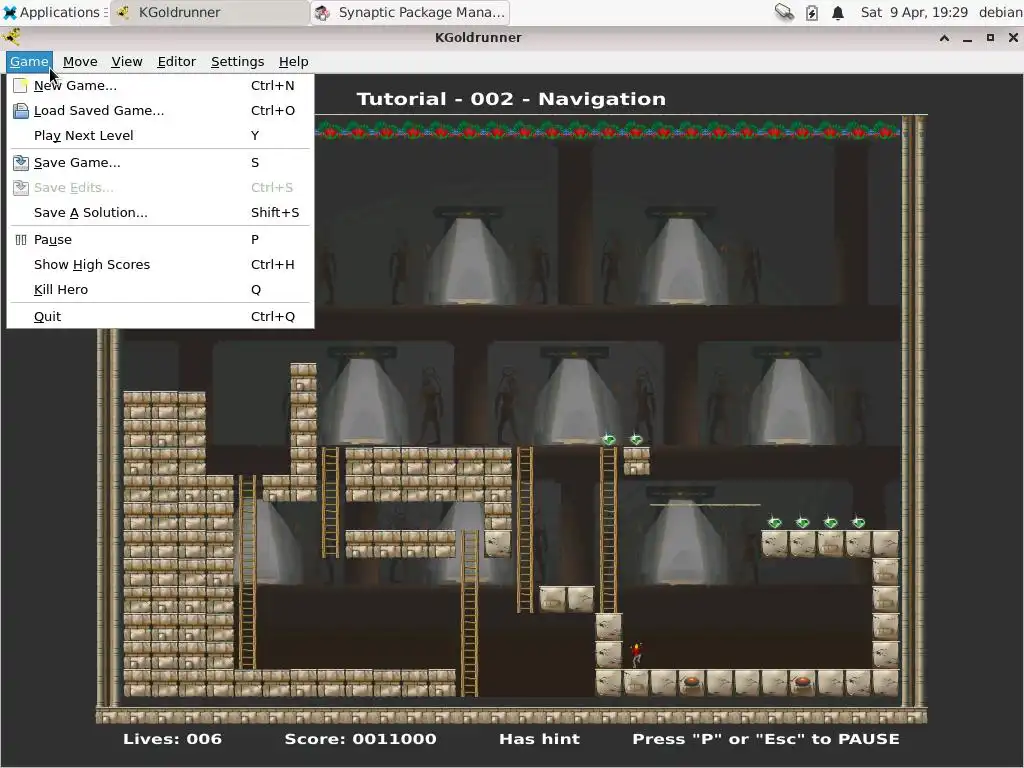Viewport: 1024px width, 768px height.
Task: Choose Pause in the Game menu
Action: pyautogui.click(x=160, y=240)
